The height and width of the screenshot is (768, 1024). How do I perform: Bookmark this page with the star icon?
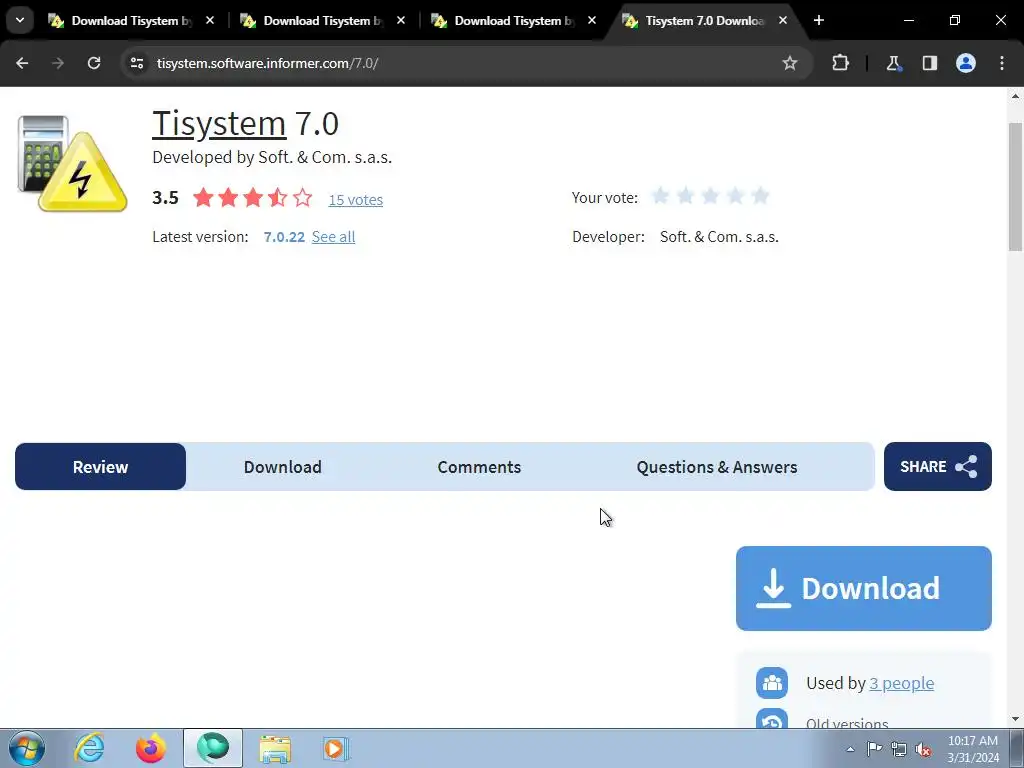790,63
